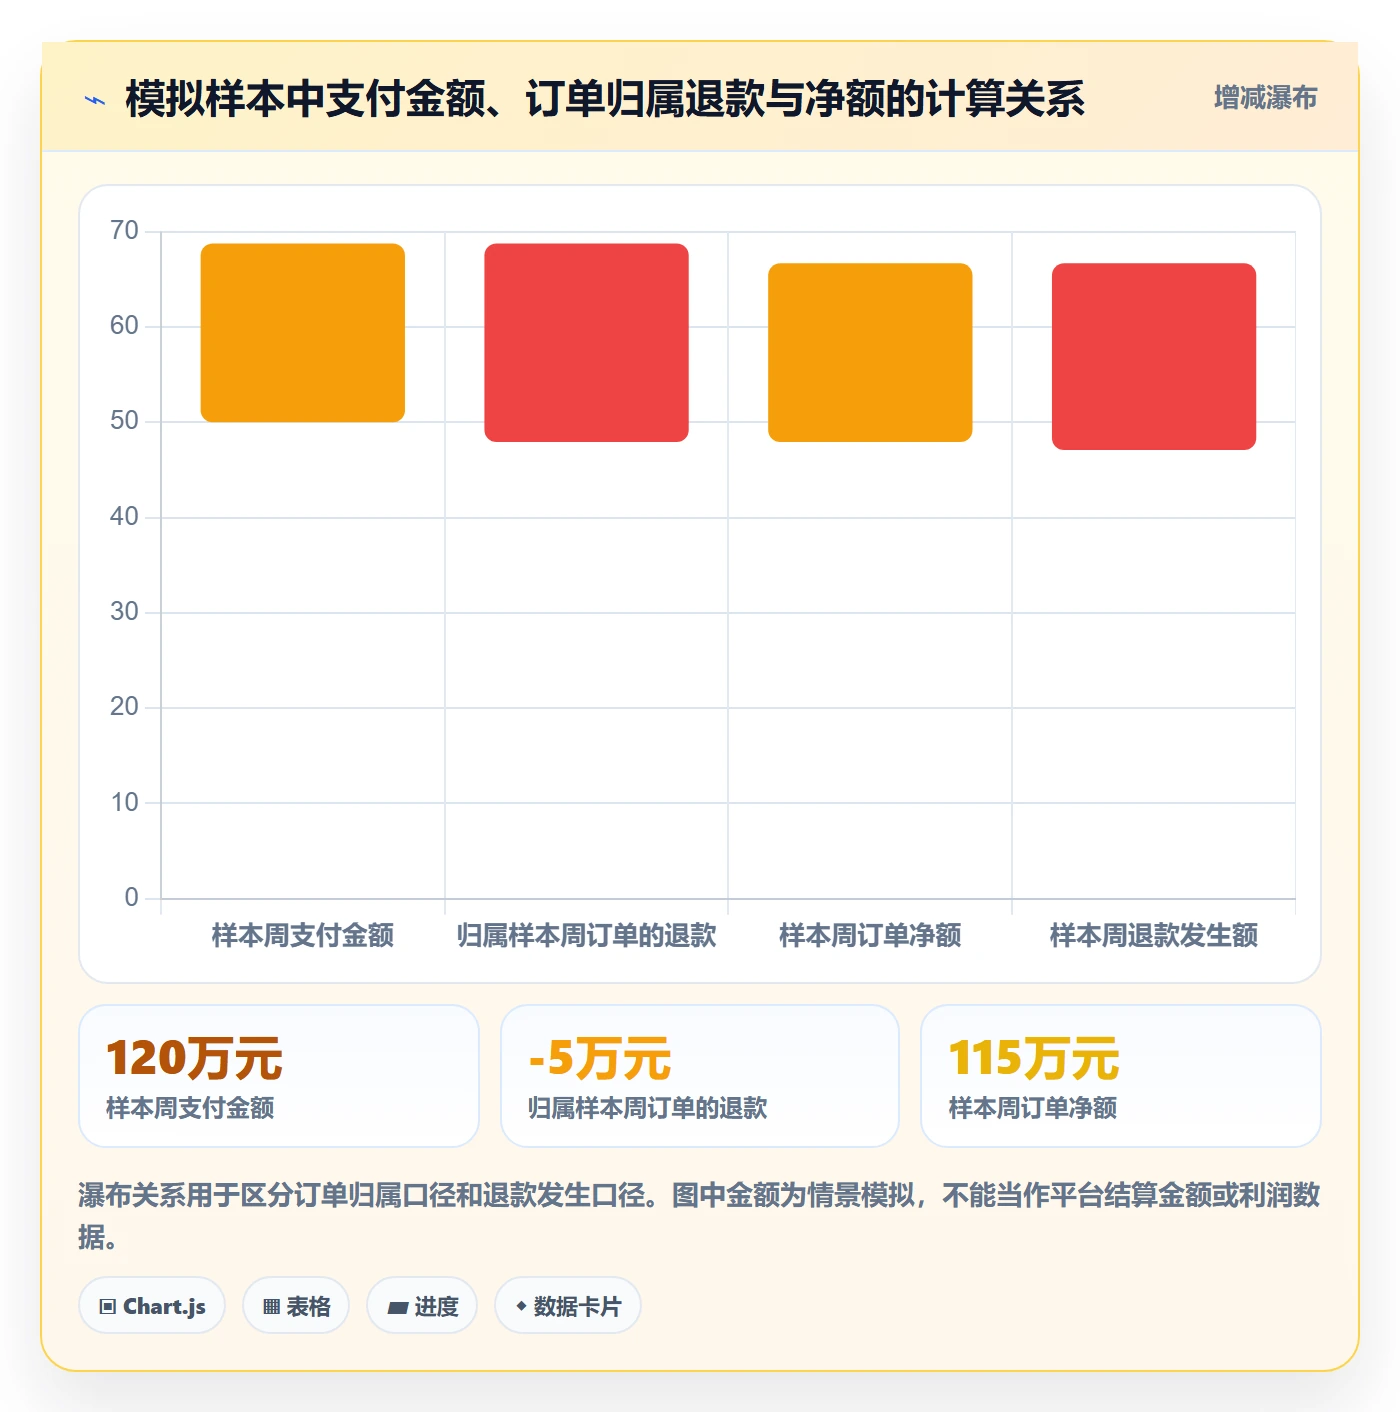Click the grid icon in 表格 tag
The image size is (1400, 1412).
[271, 1307]
